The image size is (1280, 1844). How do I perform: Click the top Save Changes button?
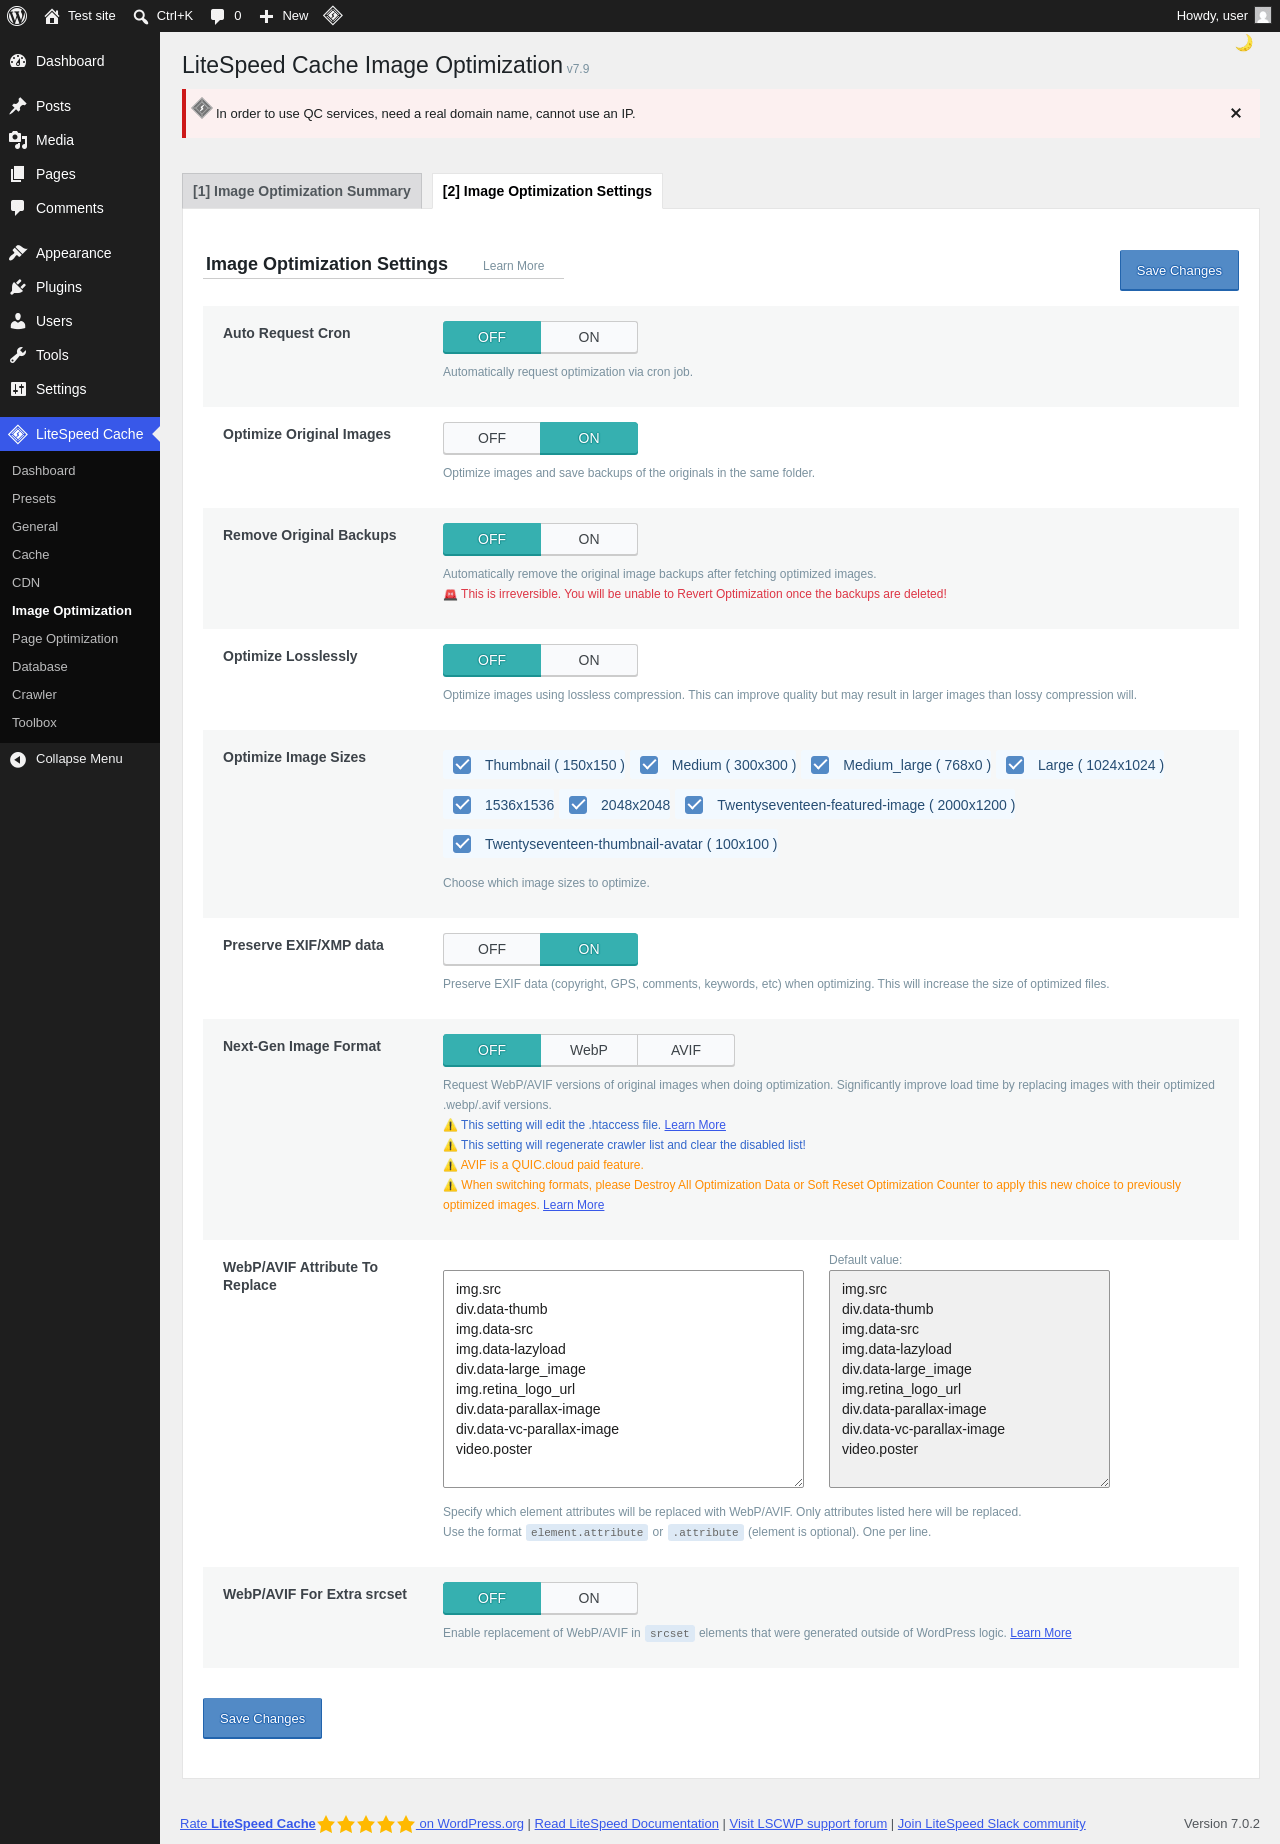coord(1179,271)
